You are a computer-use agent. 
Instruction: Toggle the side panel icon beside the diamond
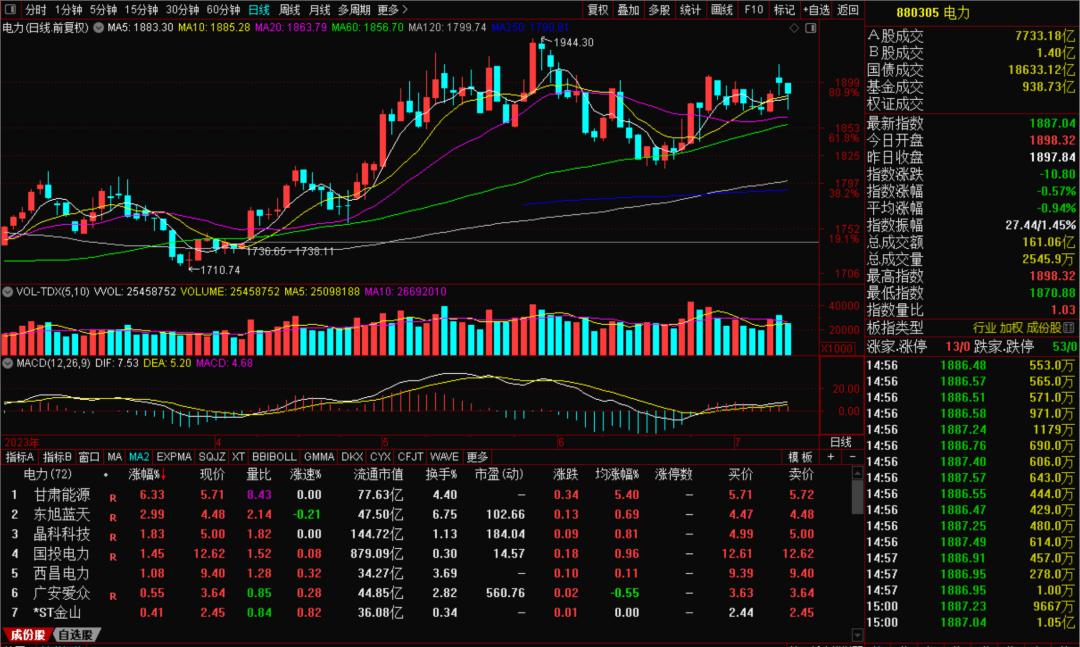[811, 28]
